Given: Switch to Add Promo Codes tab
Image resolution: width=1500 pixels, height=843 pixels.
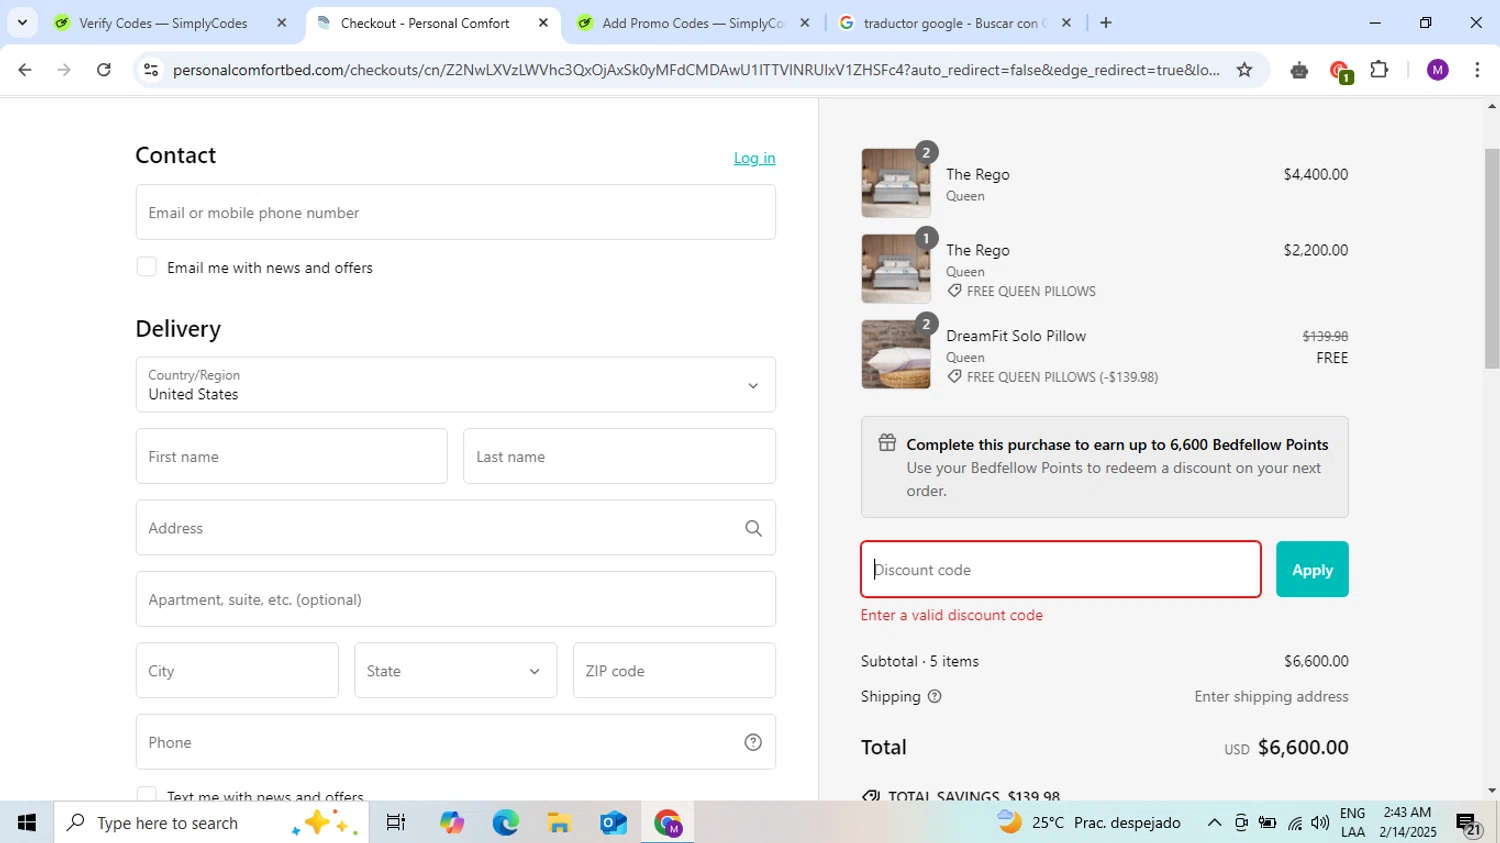Looking at the screenshot, I should (692, 23).
